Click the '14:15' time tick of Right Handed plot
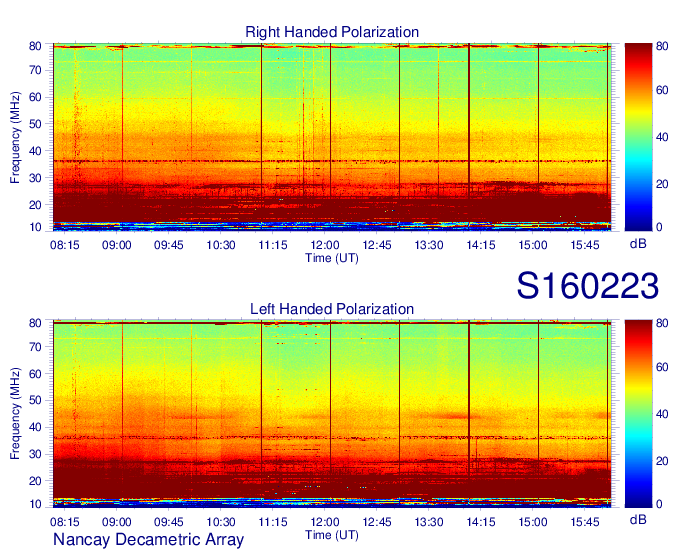Screen dimensions: 680x552 pos(481,245)
